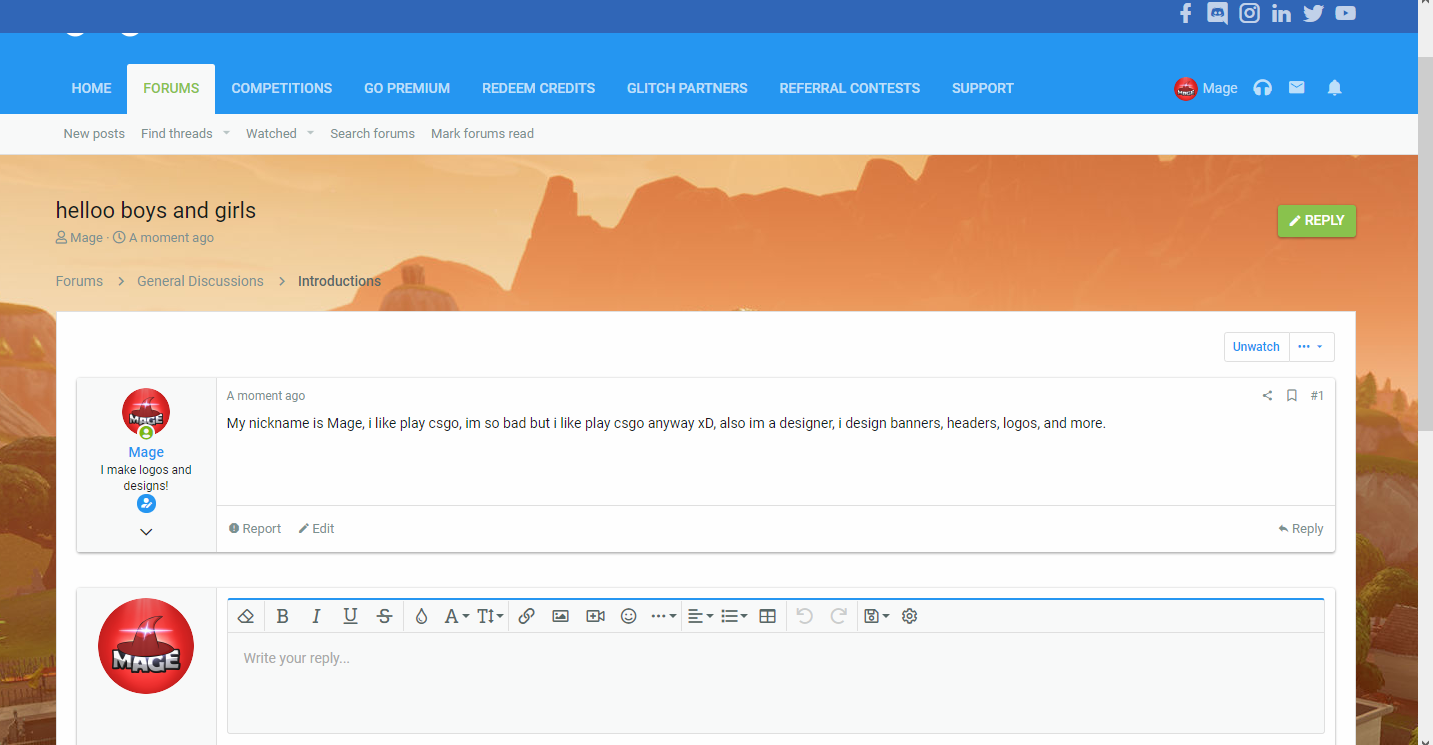The height and width of the screenshot is (745, 1433).
Task: Open the text color picker
Action: 421,616
